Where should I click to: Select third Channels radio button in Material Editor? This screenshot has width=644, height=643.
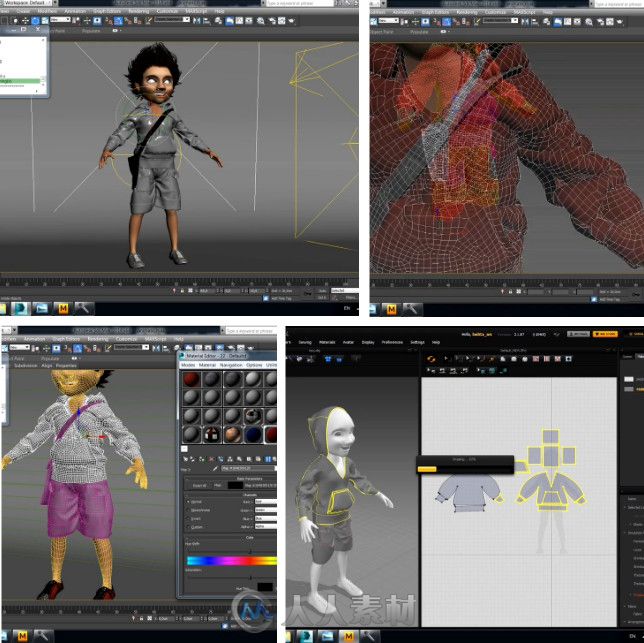tap(188, 519)
